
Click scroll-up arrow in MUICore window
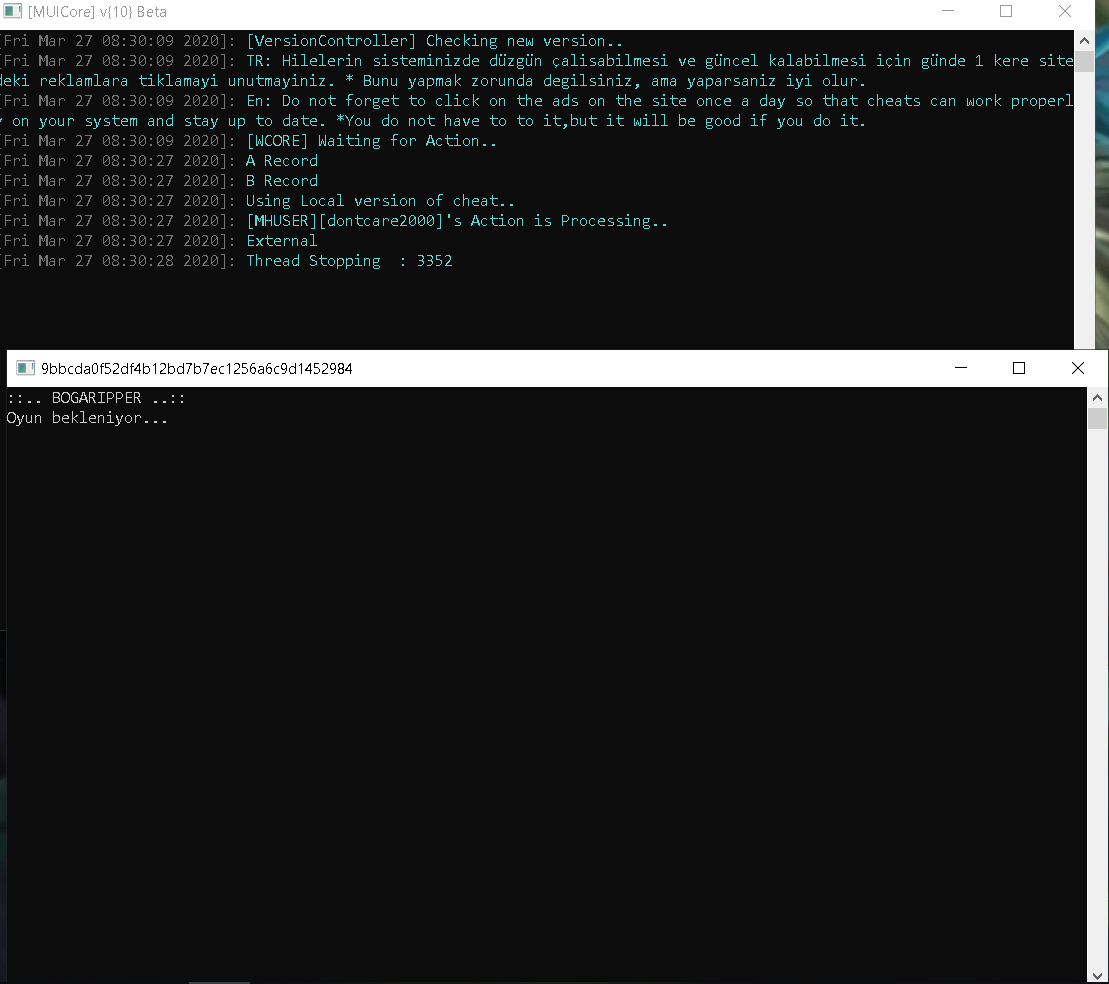(x=1084, y=41)
